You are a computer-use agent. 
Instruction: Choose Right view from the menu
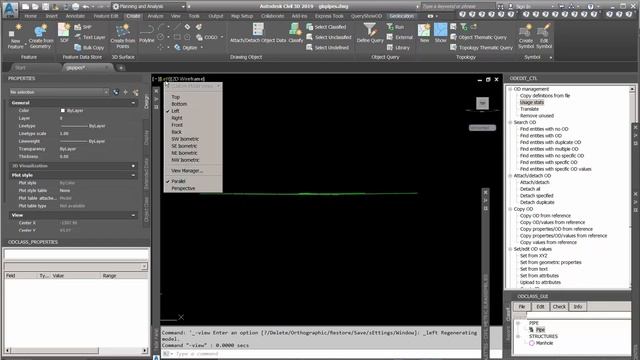coord(177,118)
